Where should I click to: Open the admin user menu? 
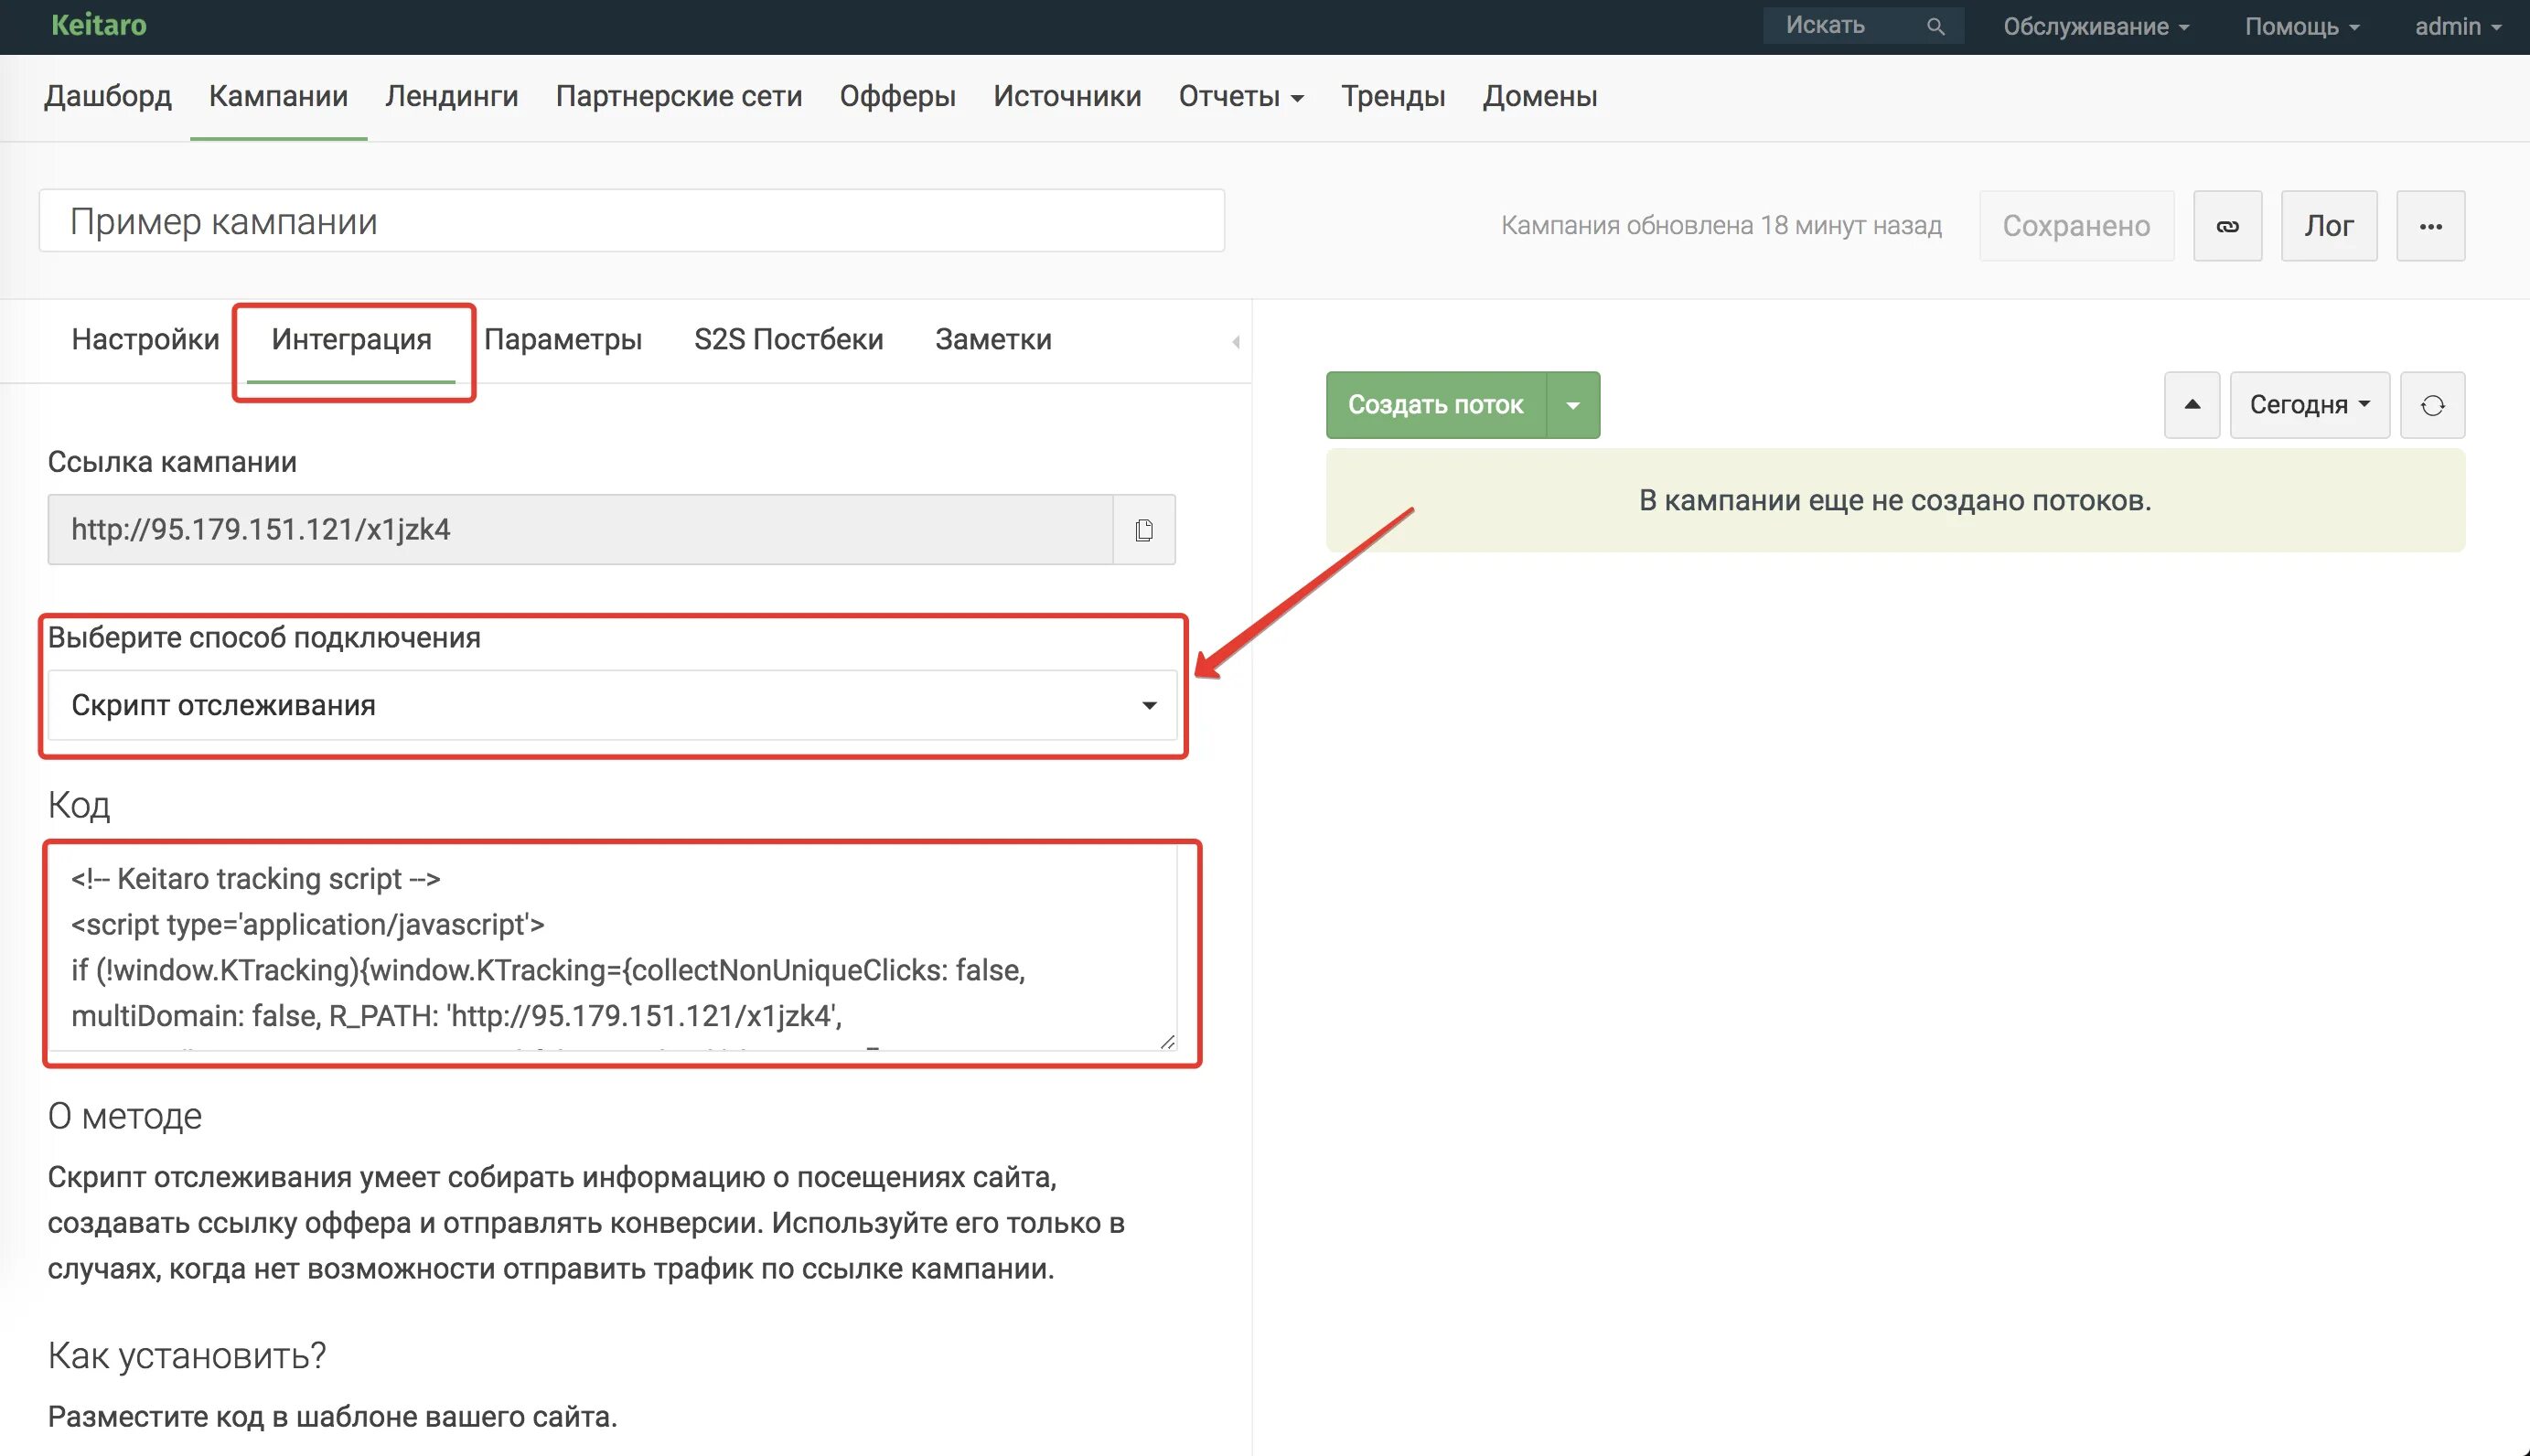[2457, 26]
